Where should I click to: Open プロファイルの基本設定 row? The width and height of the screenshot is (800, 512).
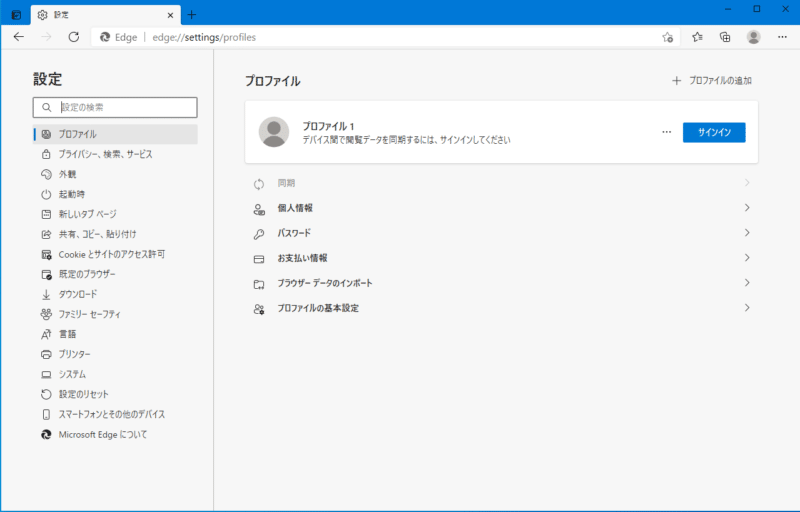[502, 308]
